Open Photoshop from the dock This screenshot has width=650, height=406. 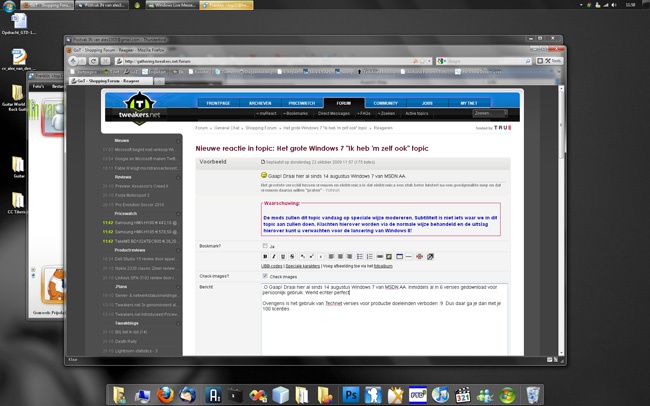pos(350,395)
